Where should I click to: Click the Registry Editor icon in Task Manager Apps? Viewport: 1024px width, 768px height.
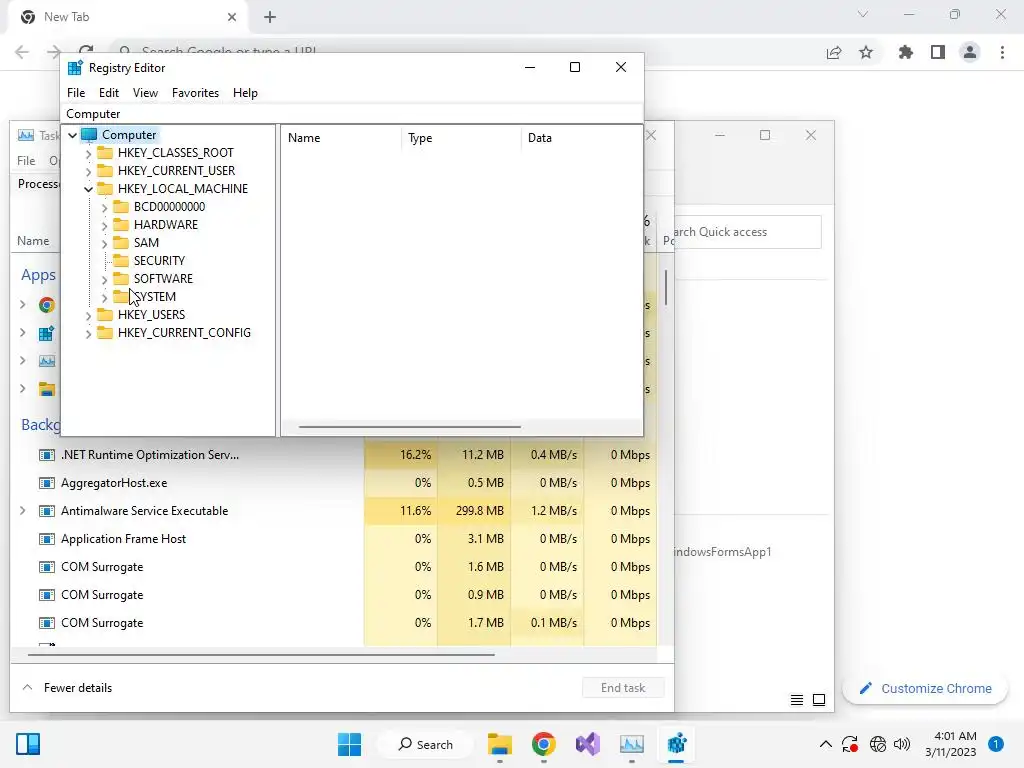pos(46,334)
